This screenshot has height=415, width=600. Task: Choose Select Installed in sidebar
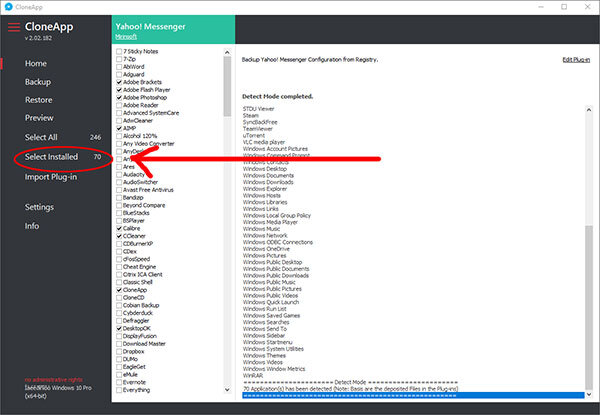tap(51, 157)
